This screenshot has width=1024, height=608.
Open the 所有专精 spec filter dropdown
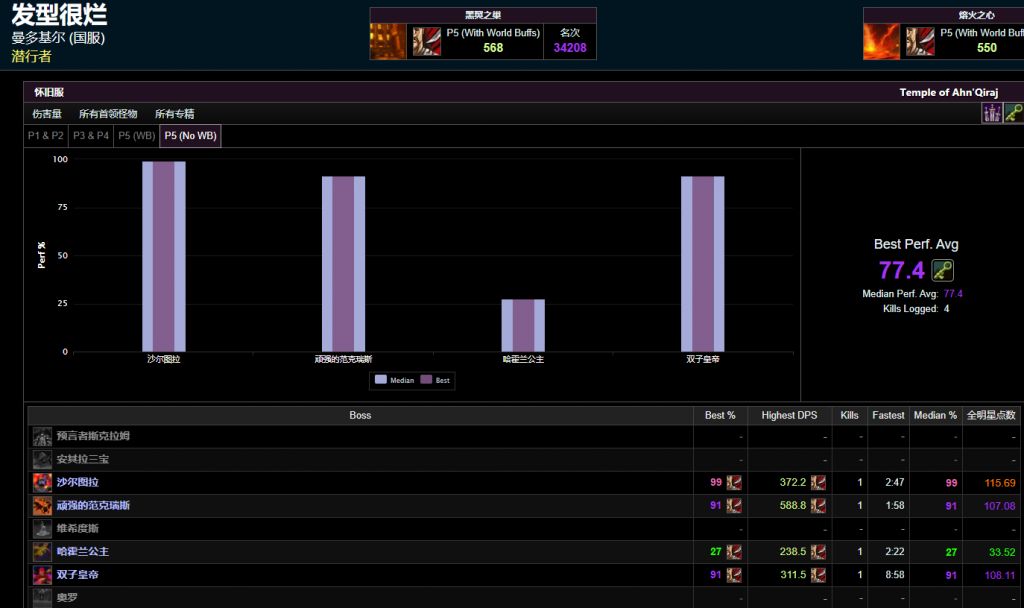[175, 114]
